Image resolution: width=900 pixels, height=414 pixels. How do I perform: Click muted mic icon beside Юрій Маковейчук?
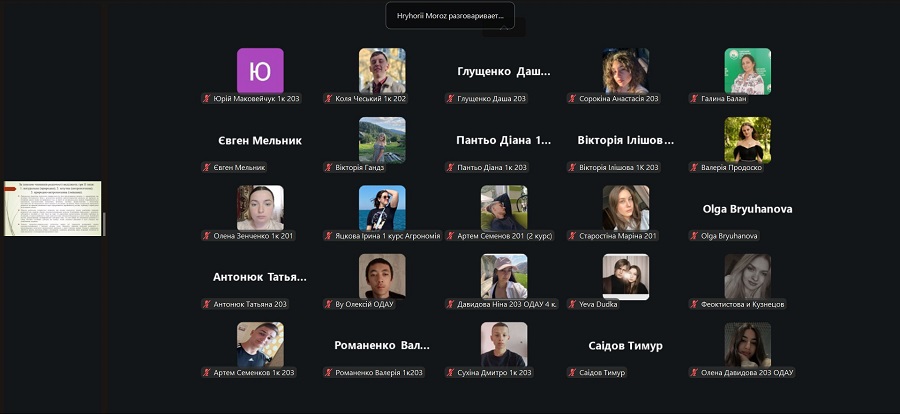tap(207, 99)
